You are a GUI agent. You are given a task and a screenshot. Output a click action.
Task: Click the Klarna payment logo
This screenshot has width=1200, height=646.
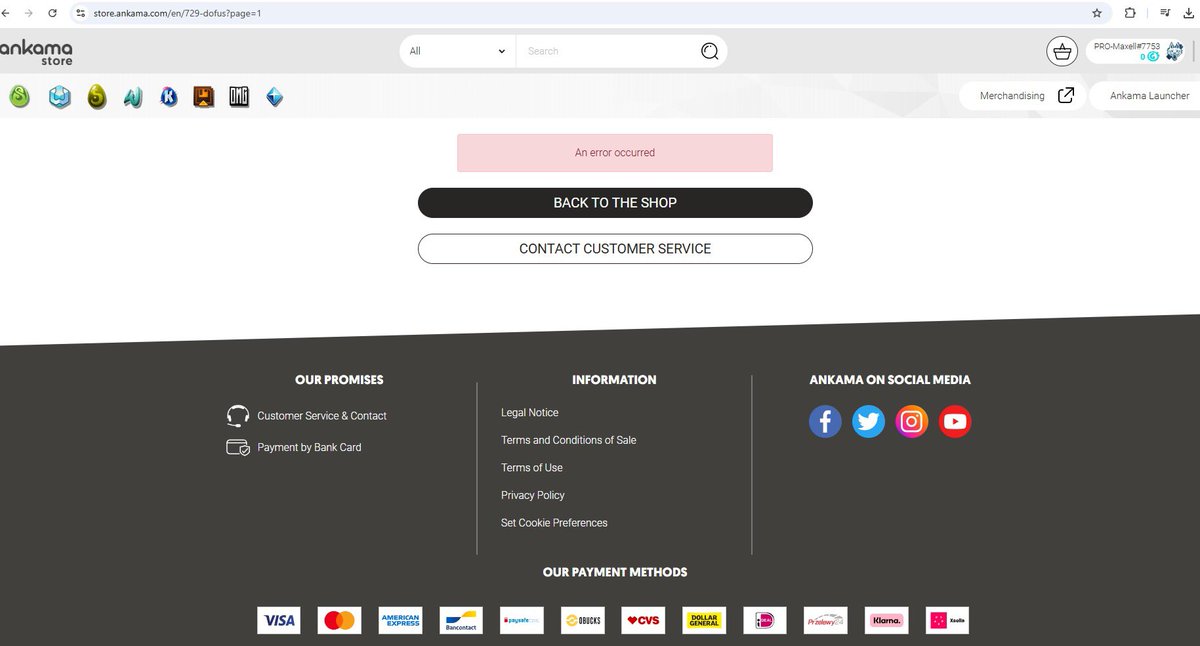click(887, 620)
